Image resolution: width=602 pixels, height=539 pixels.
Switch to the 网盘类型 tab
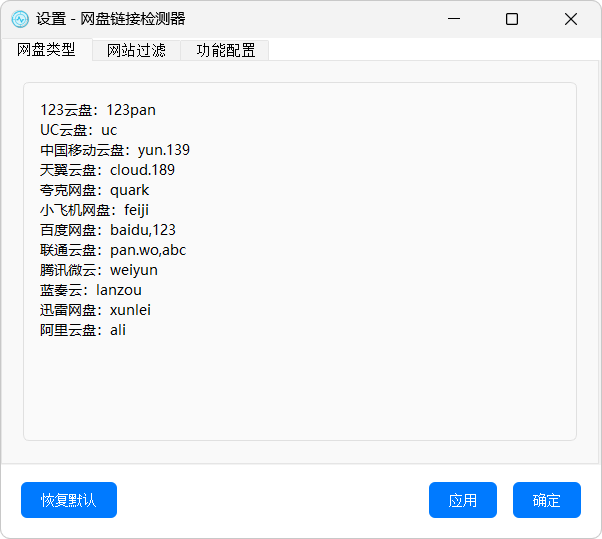coord(46,50)
